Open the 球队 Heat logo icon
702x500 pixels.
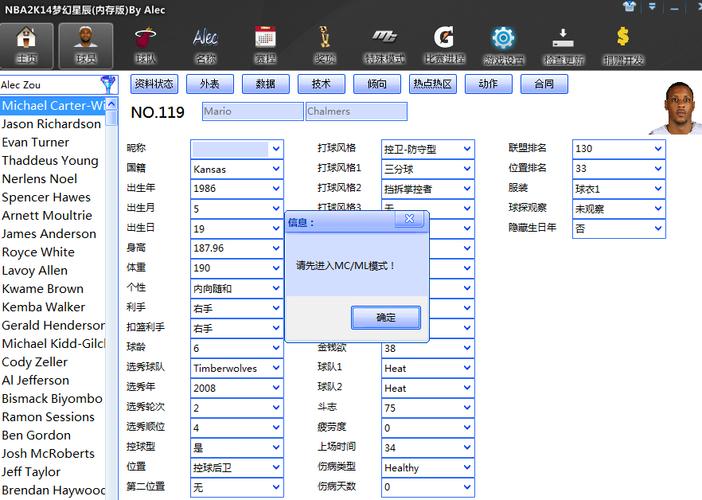pyautogui.click(x=146, y=46)
